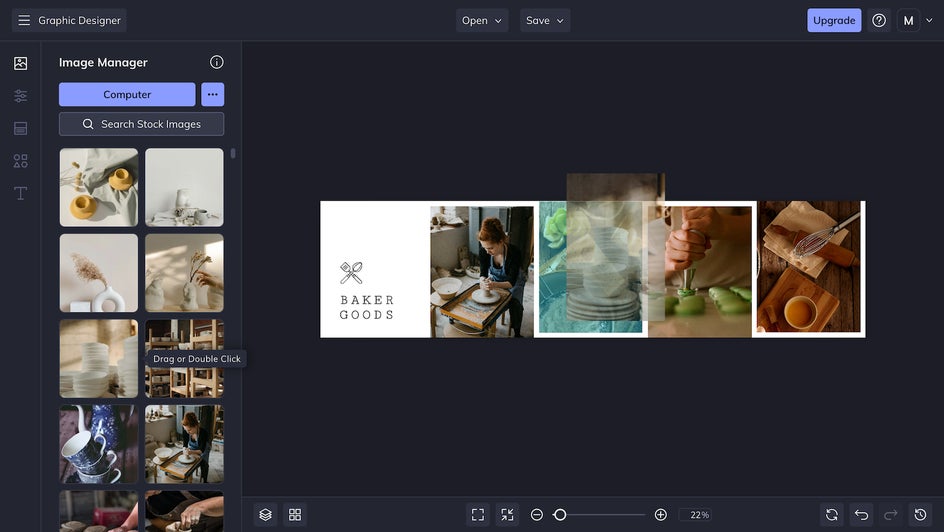This screenshot has width=944, height=532.
Task: Select the white vase on table thumbnail
Action: tap(184, 187)
